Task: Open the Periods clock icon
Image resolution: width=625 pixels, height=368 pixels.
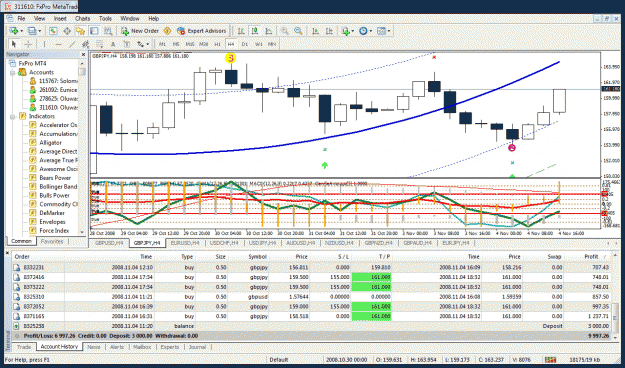Action: point(363,31)
